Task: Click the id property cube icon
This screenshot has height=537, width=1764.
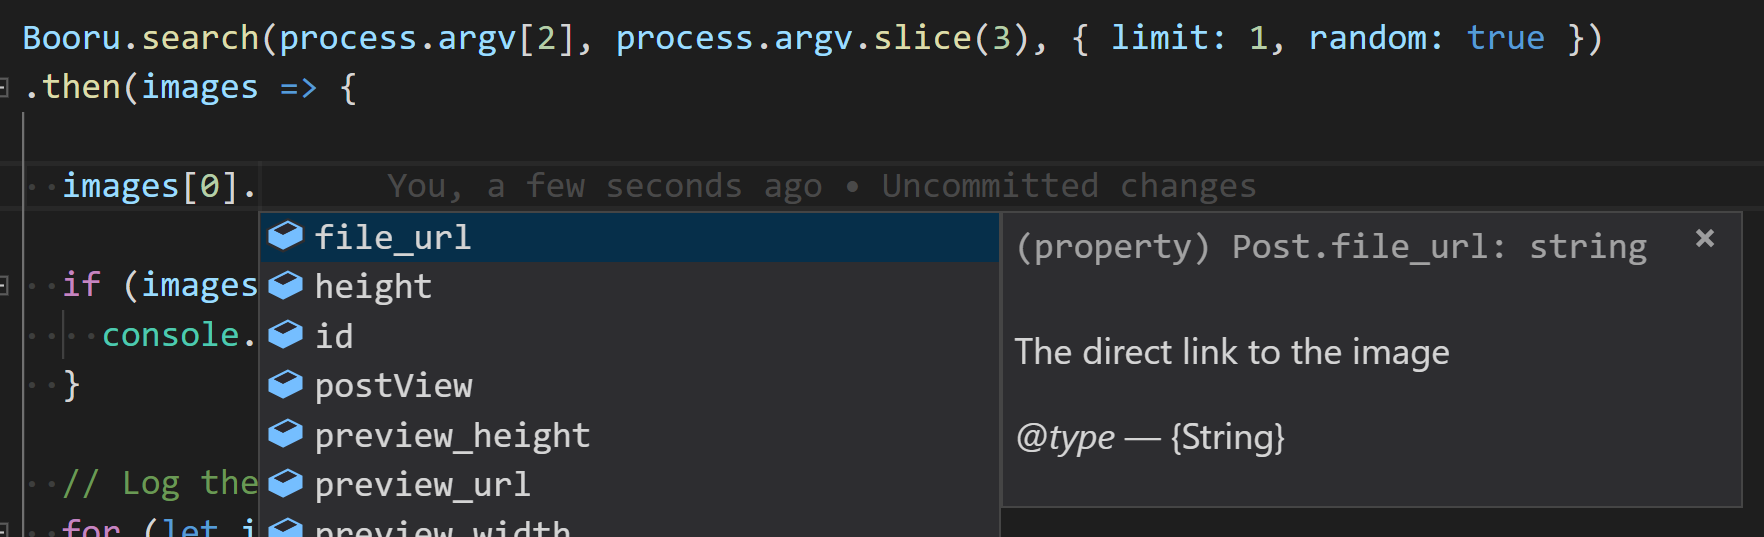Action: pos(285,335)
